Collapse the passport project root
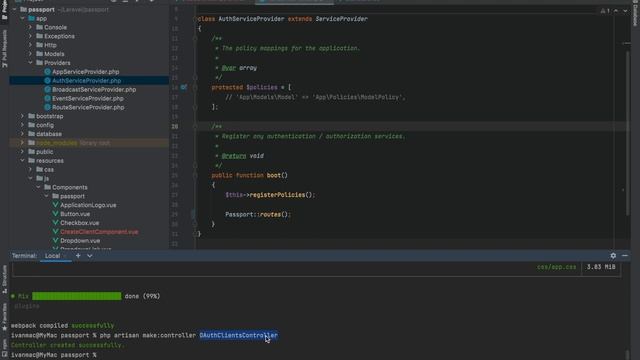Viewport: 640px width, 360px height. [15, 9]
